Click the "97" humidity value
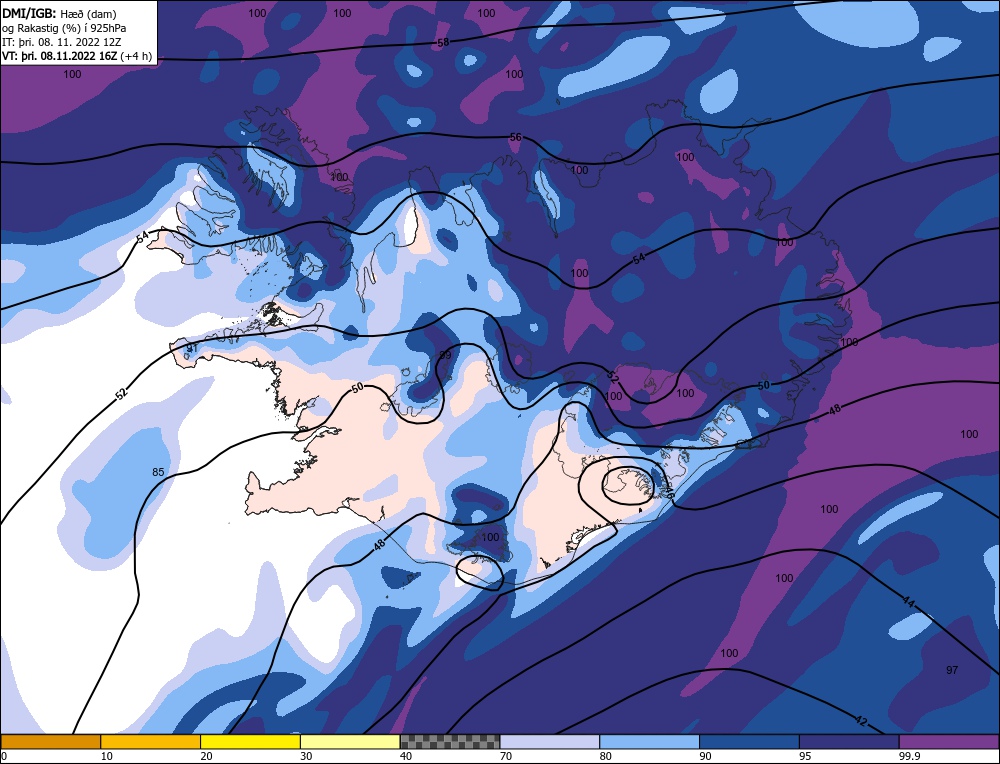 [952, 670]
